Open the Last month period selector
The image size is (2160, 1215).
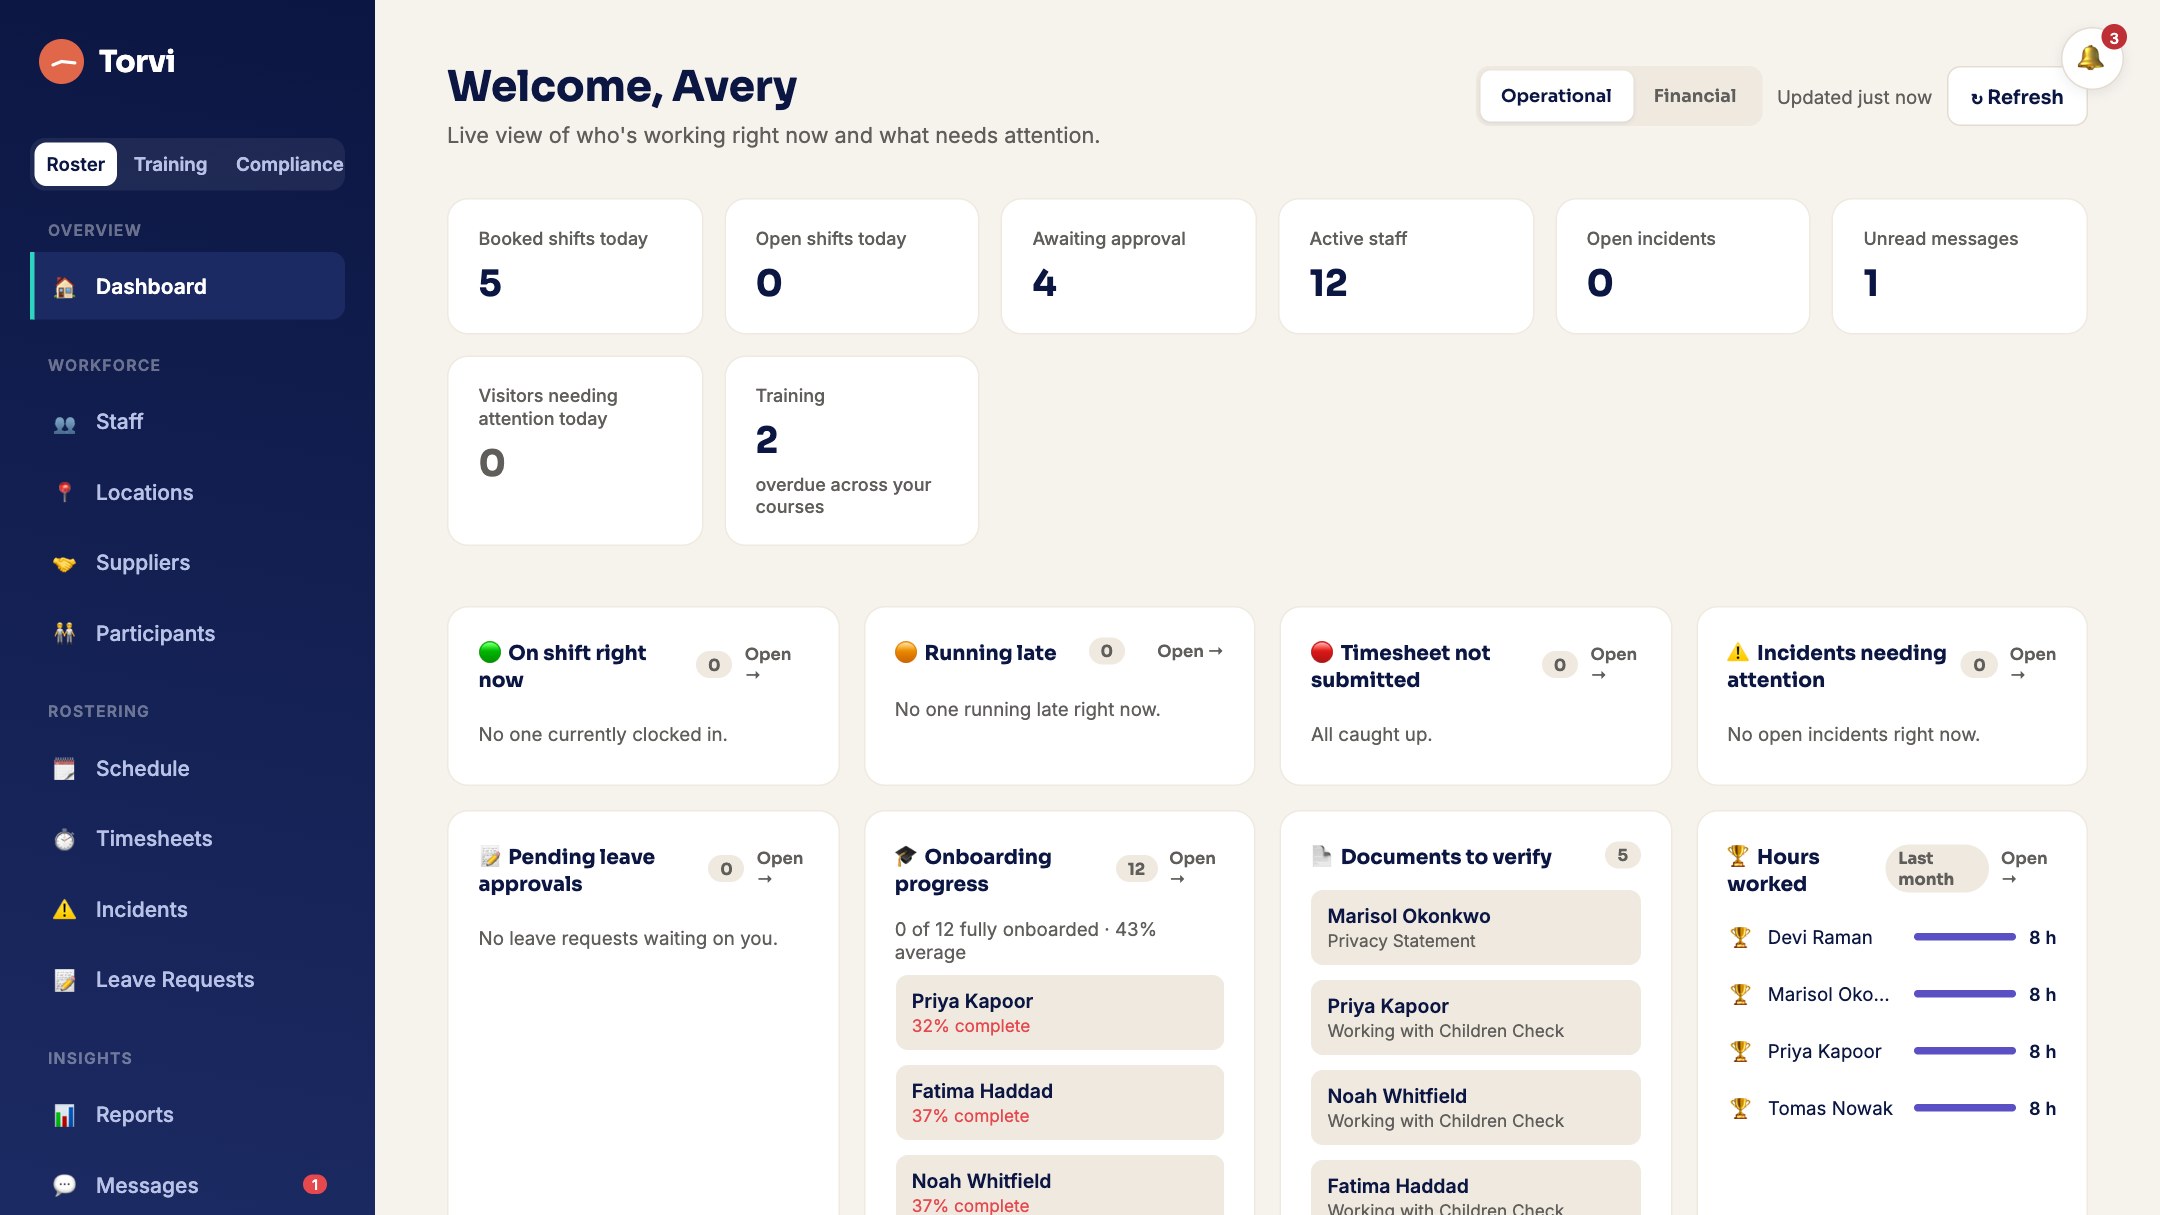pyautogui.click(x=1936, y=868)
